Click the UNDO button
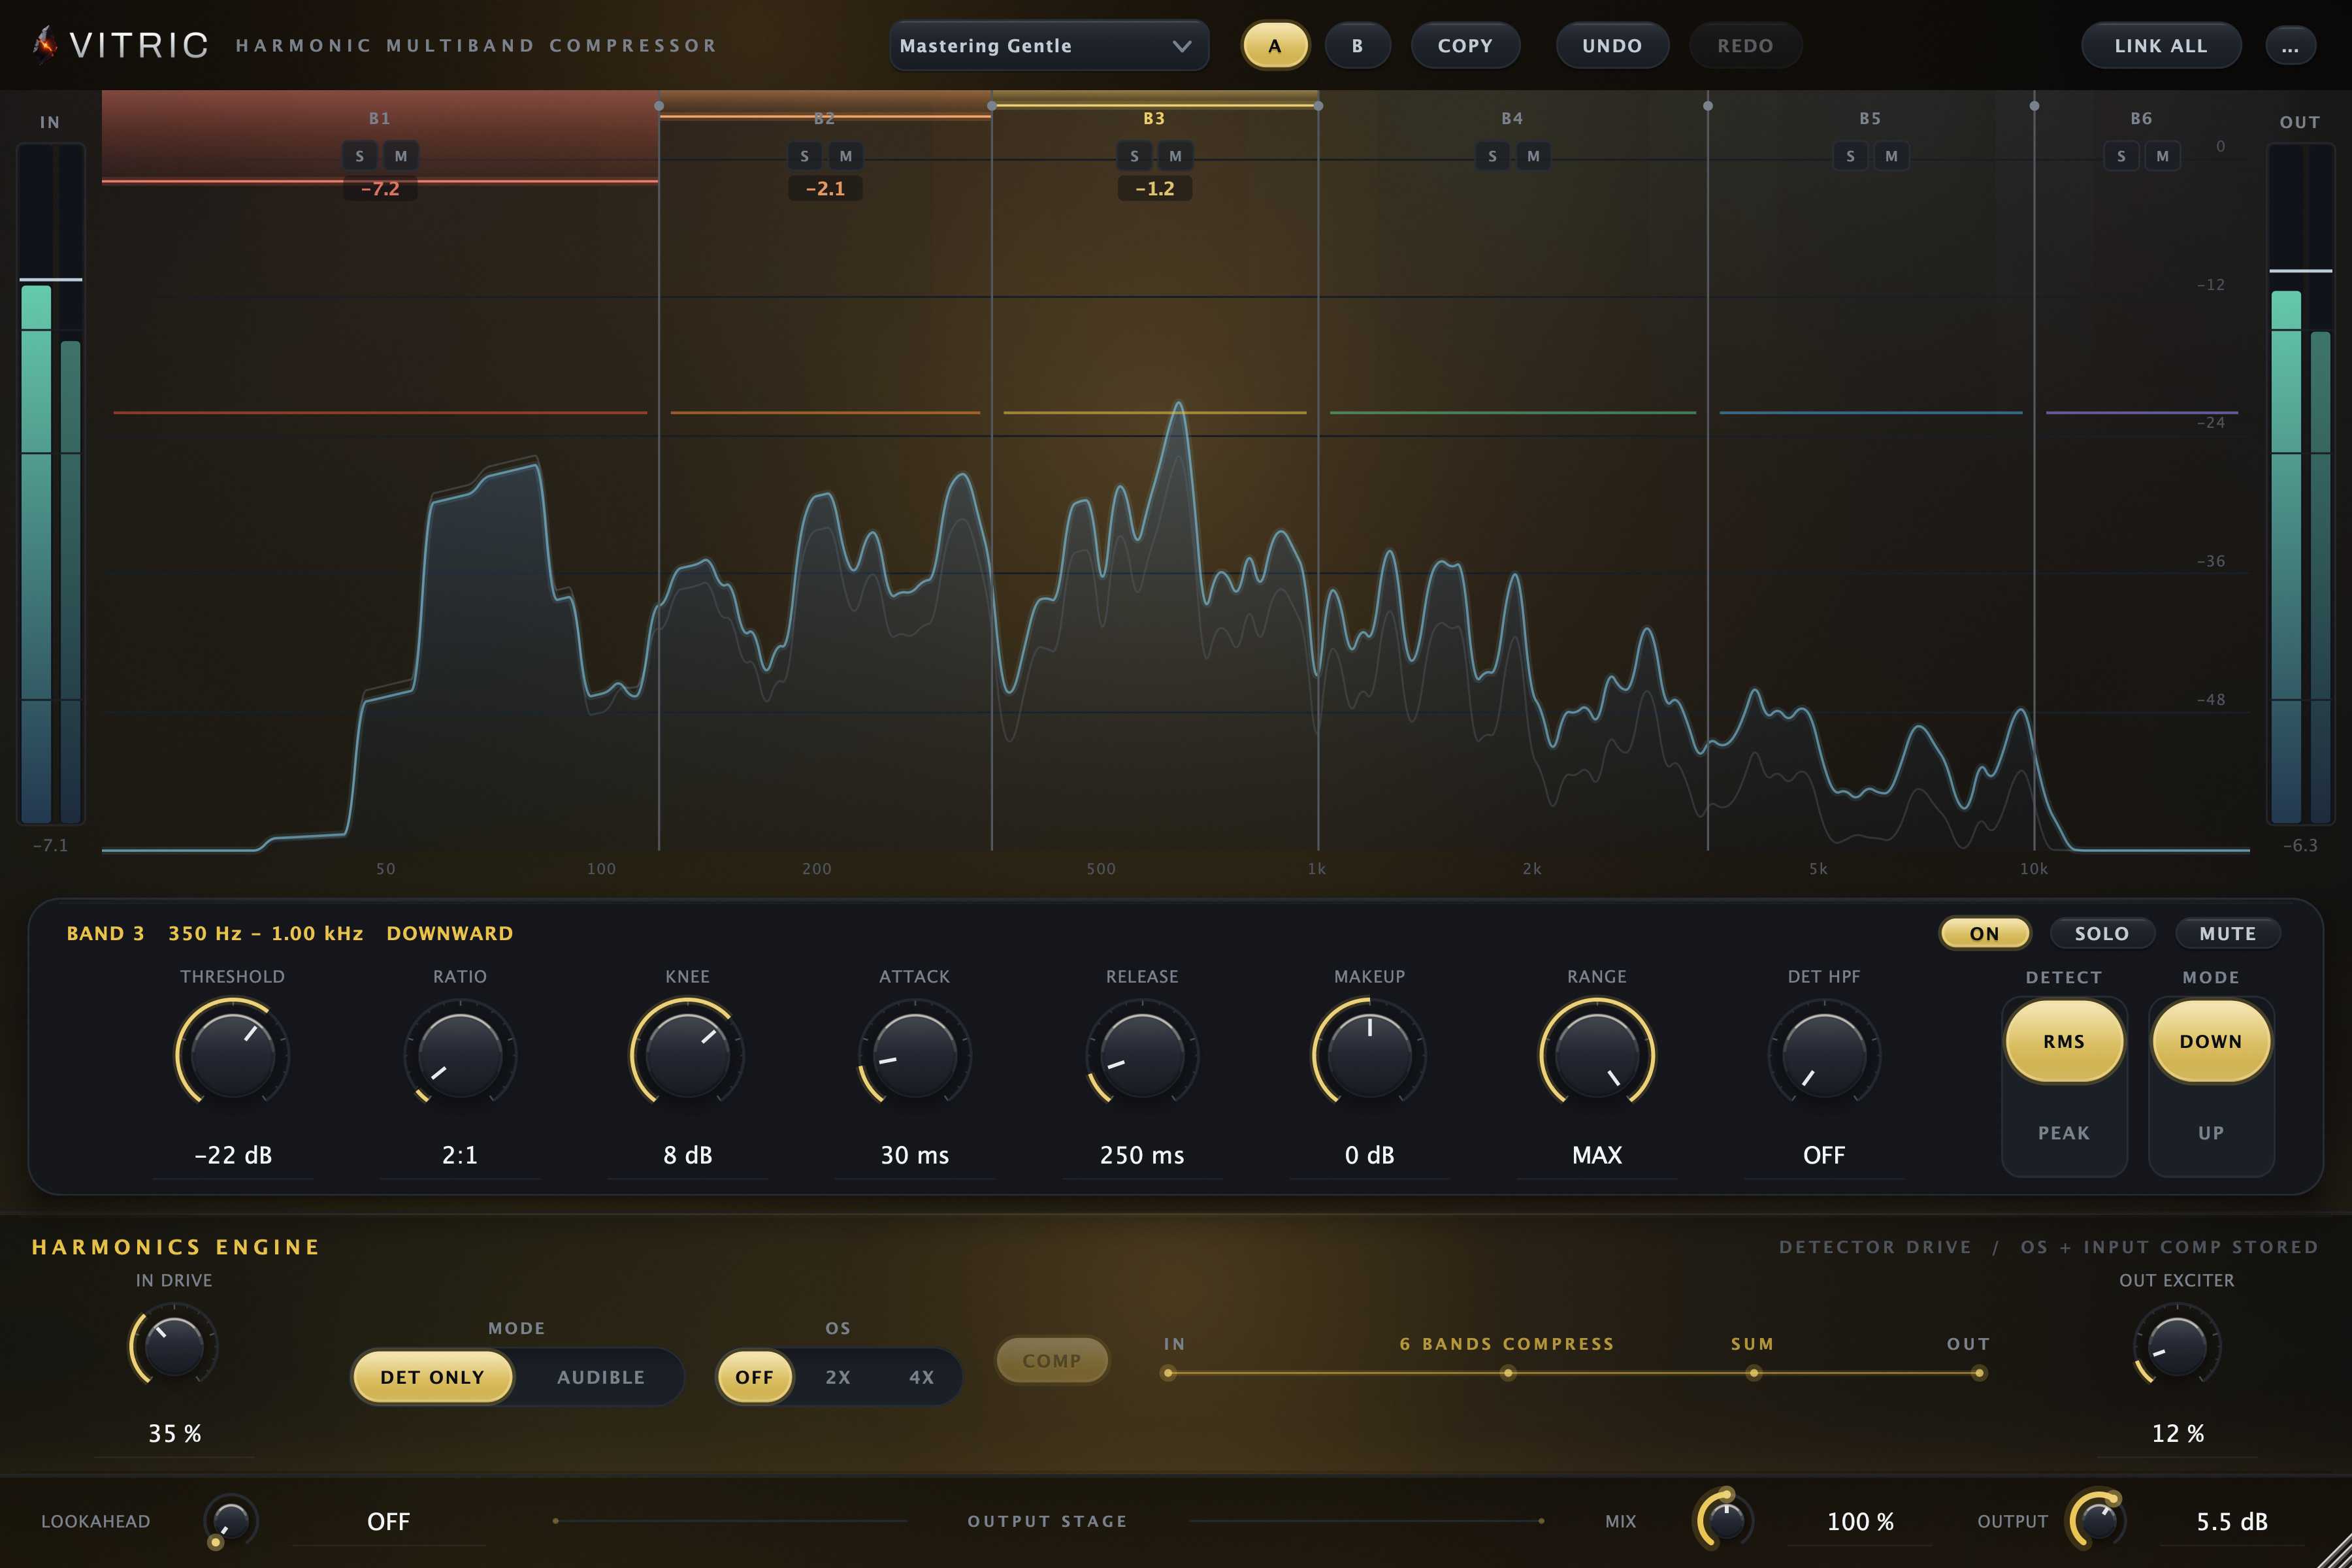The height and width of the screenshot is (1568, 2352). [x=1612, y=46]
